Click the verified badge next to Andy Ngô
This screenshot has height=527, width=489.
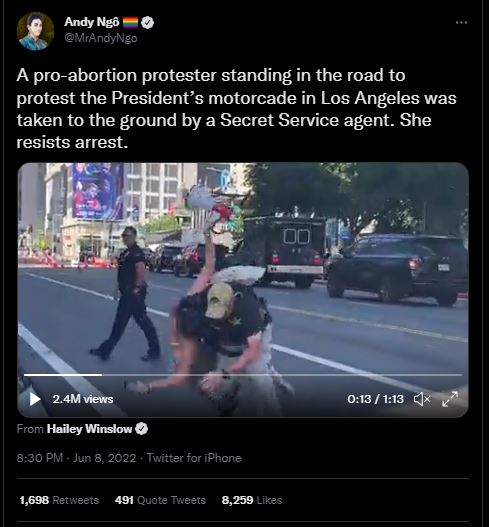(147, 23)
